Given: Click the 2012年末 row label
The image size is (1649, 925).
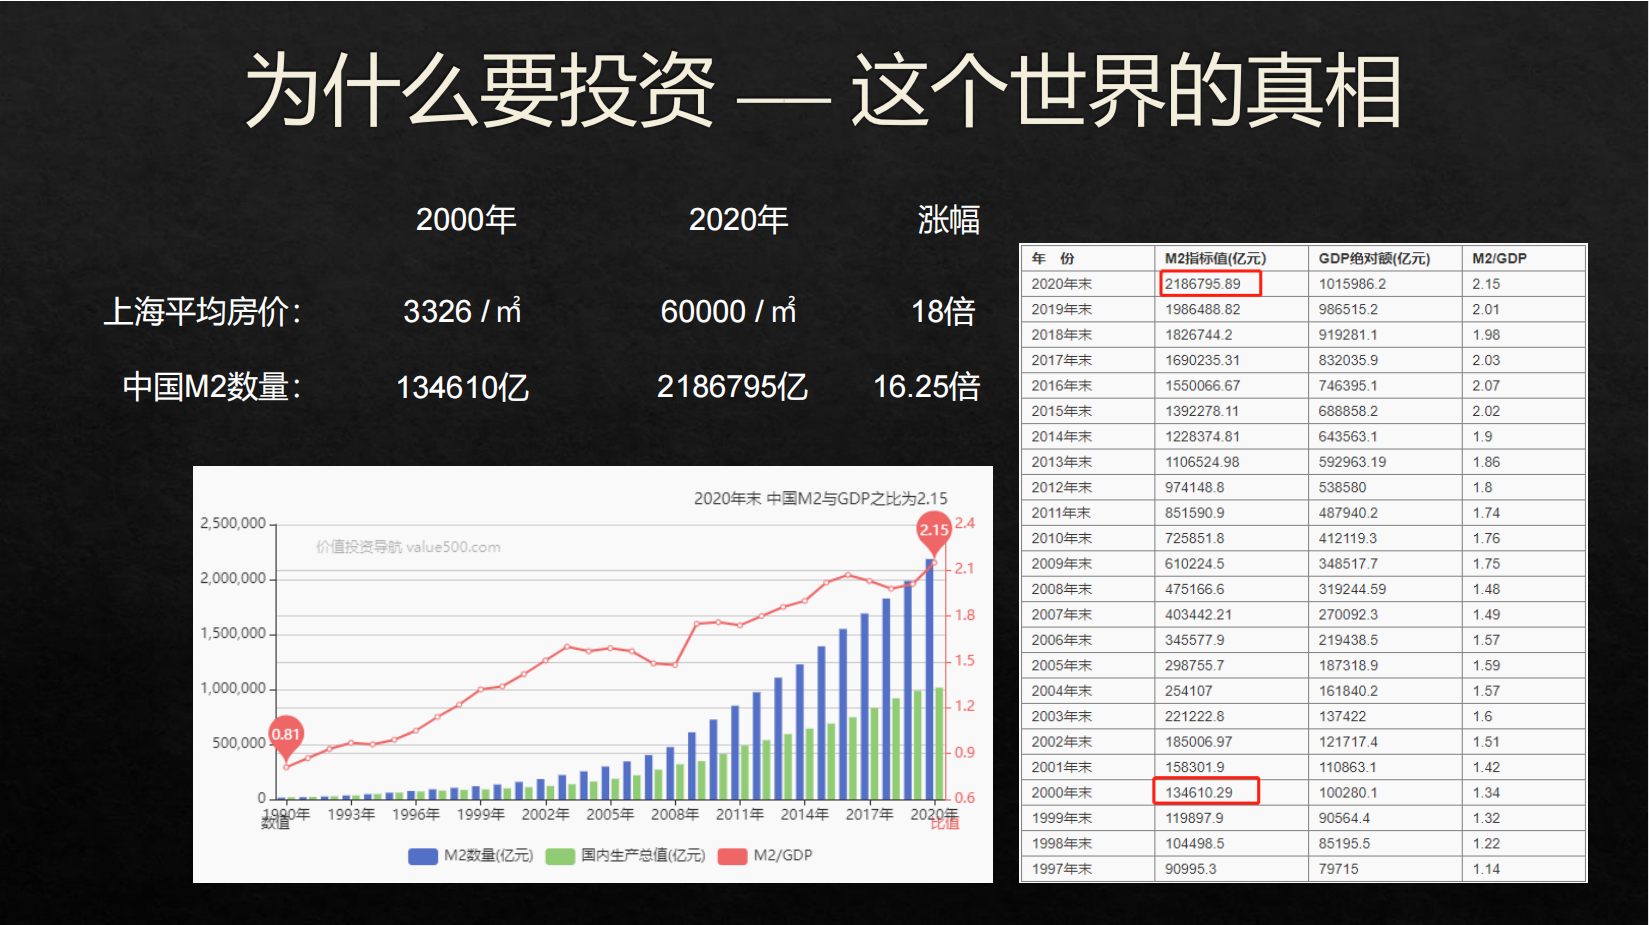Looking at the screenshot, I should pyautogui.click(x=1062, y=488).
